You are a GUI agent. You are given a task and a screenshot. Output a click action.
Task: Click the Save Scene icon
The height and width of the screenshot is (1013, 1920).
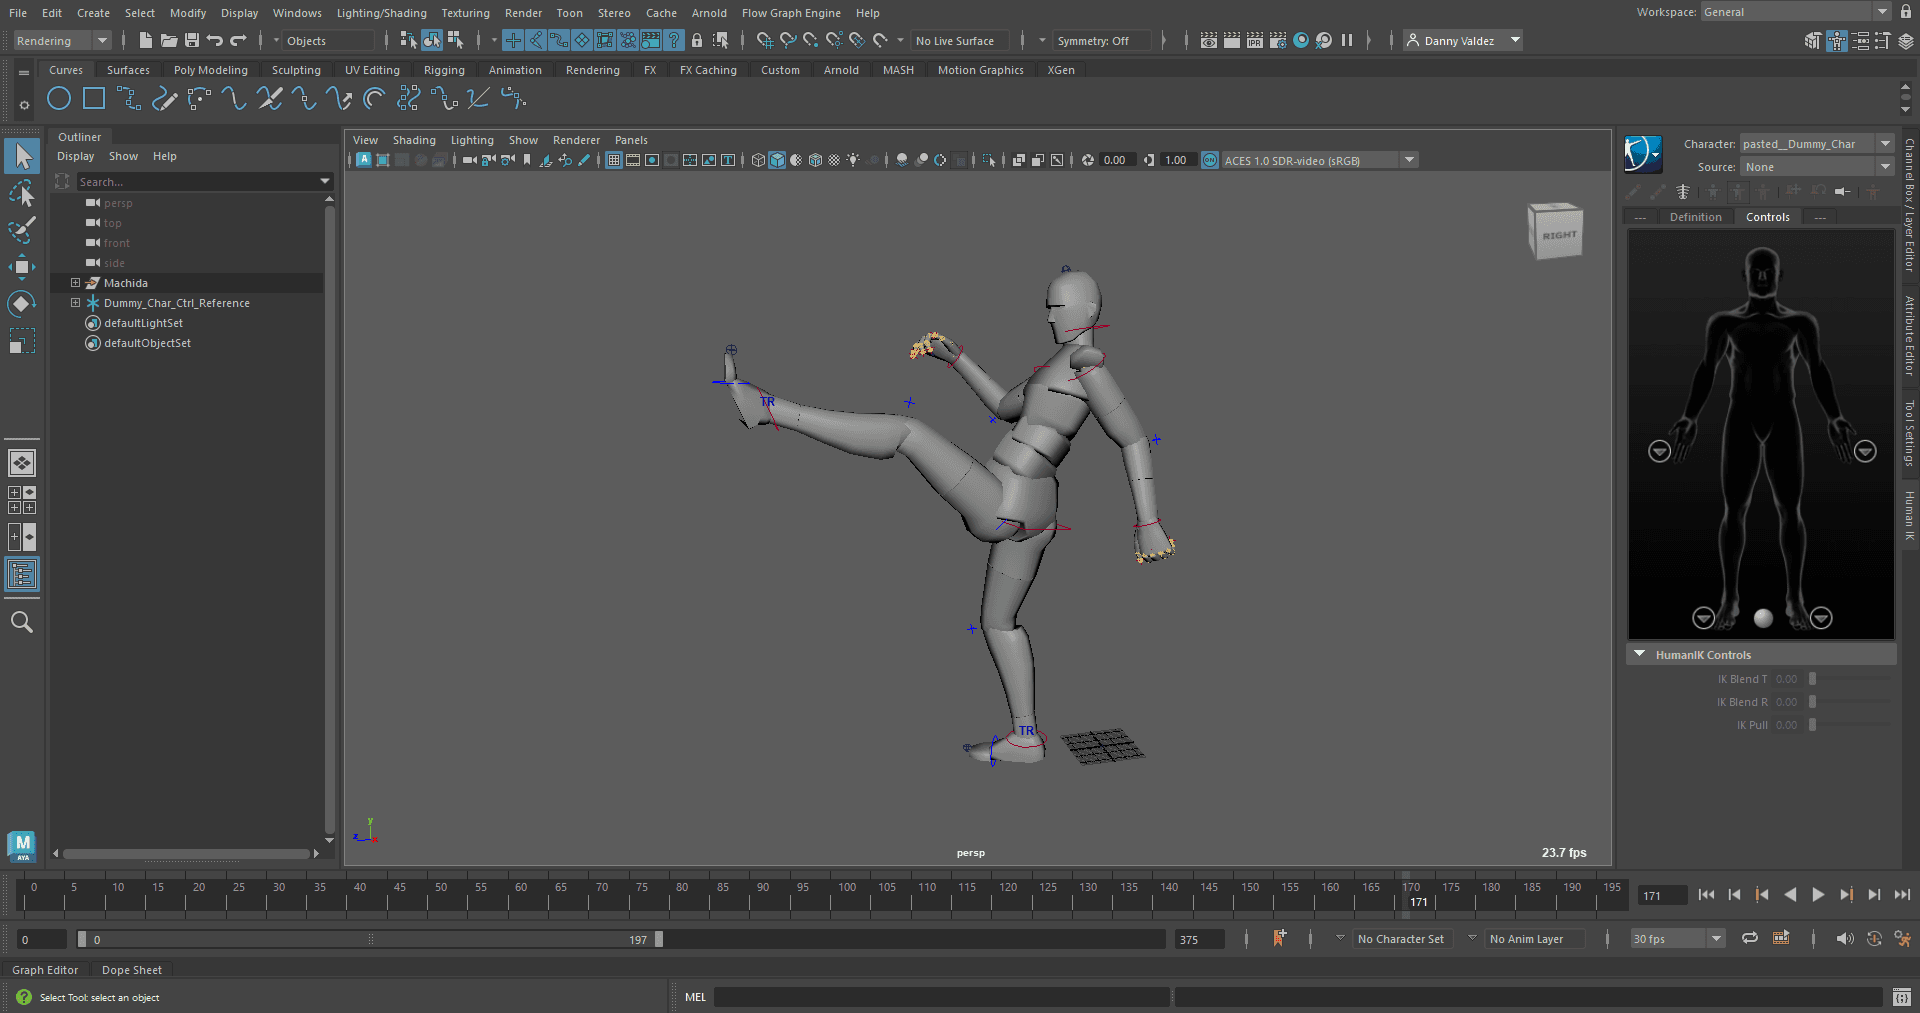[192, 40]
